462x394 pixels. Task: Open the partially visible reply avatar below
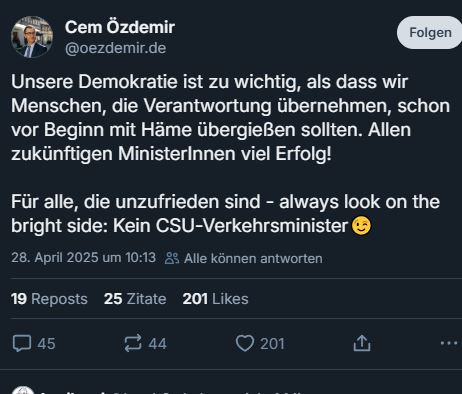pyautogui.click(x=23, y=390)
